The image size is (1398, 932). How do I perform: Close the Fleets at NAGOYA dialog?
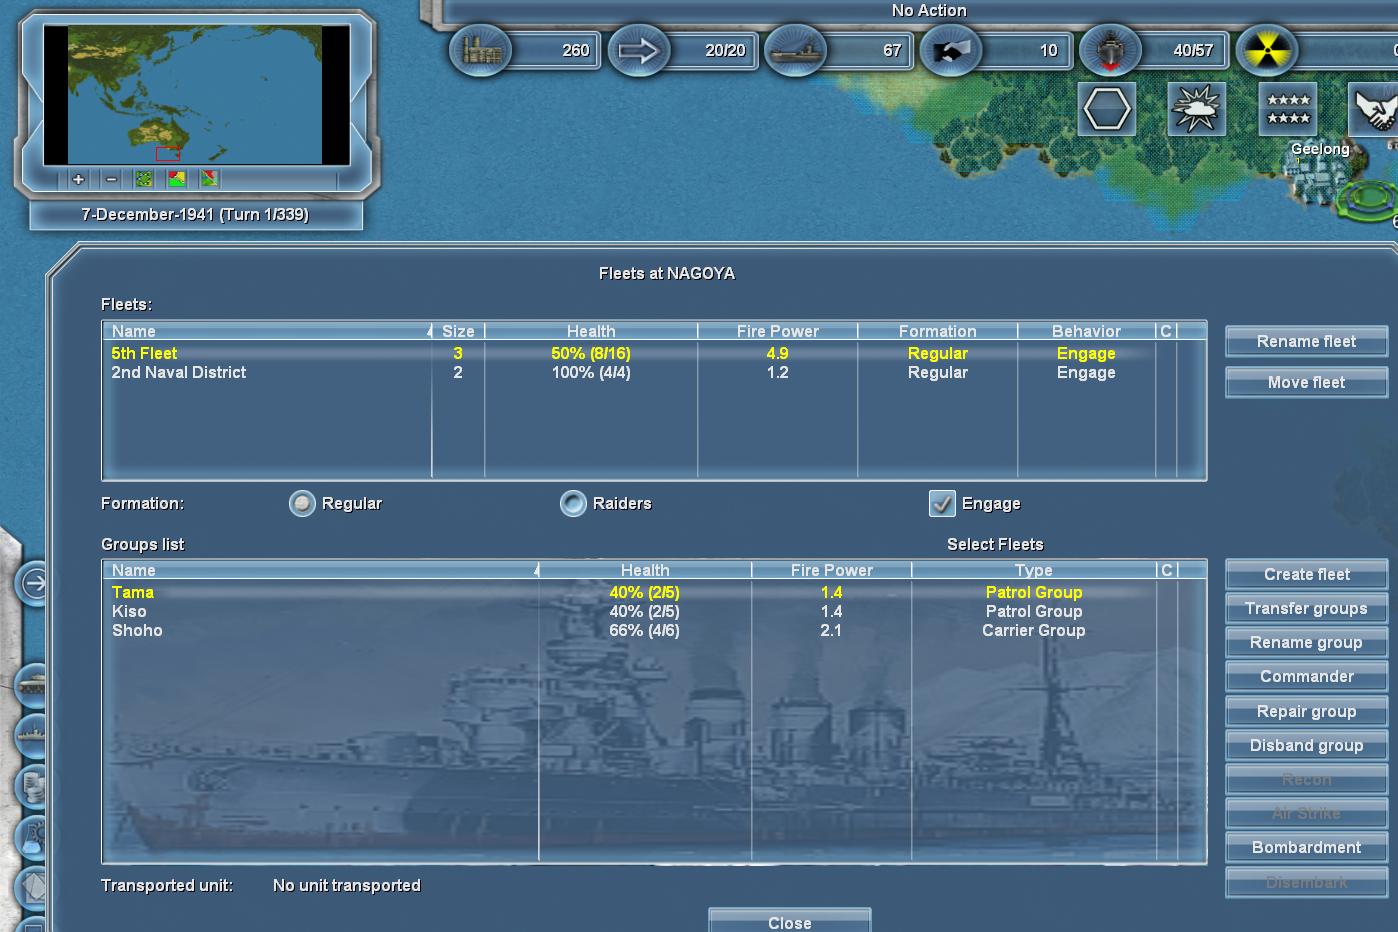789,921
